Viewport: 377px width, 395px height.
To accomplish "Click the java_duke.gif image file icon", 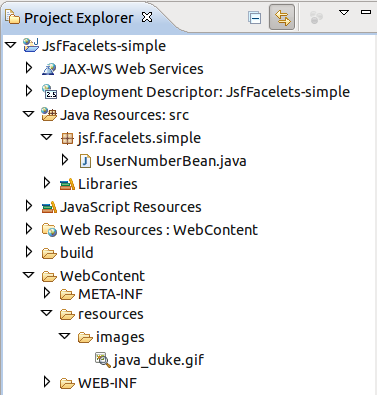I will click(x=103, y=360).
